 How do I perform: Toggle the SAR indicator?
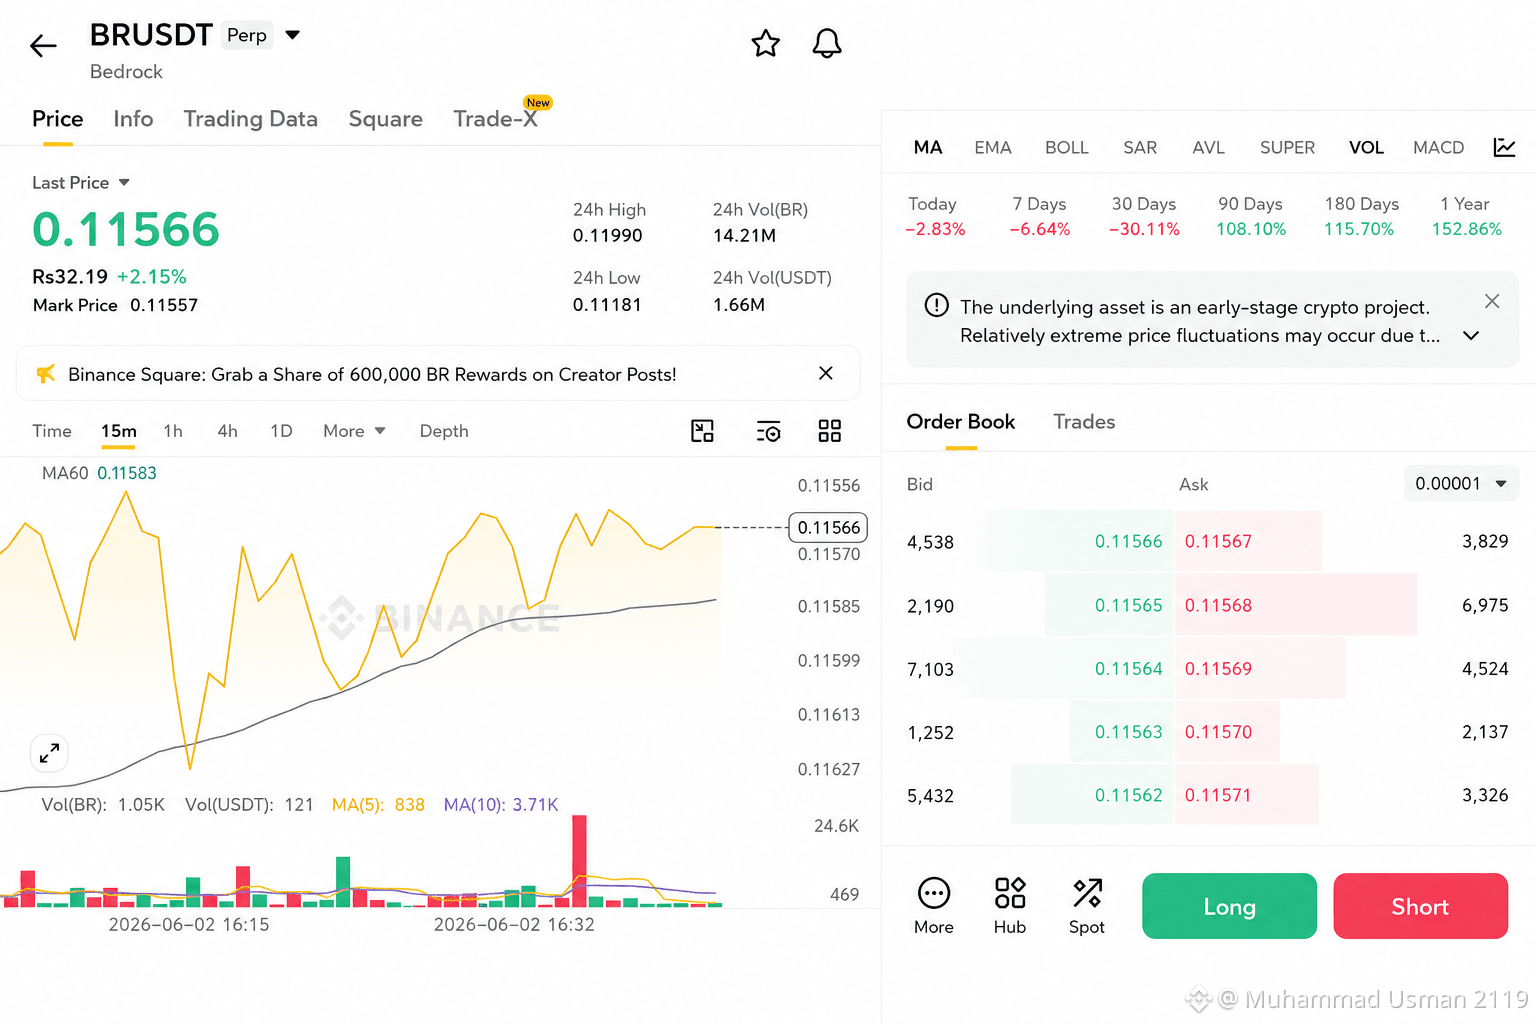point(1140,147)
